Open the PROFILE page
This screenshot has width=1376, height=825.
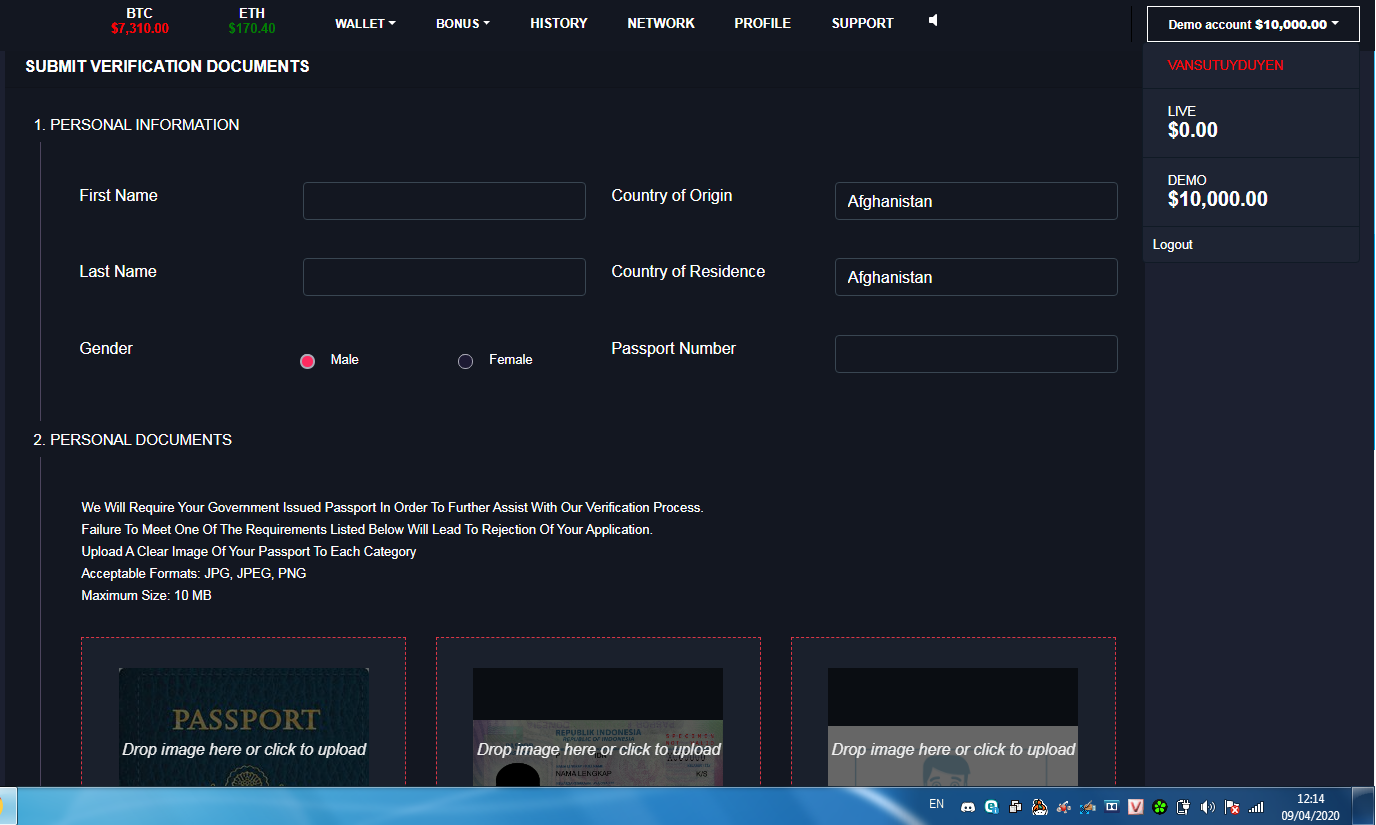coord(763,23)
